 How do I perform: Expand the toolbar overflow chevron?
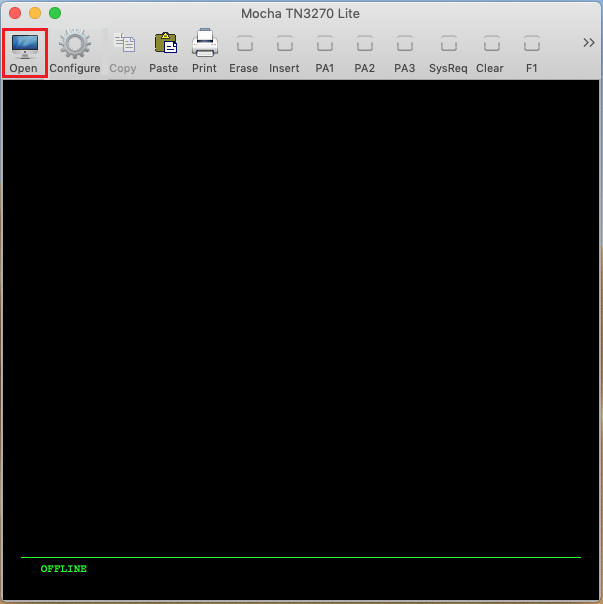589,42
